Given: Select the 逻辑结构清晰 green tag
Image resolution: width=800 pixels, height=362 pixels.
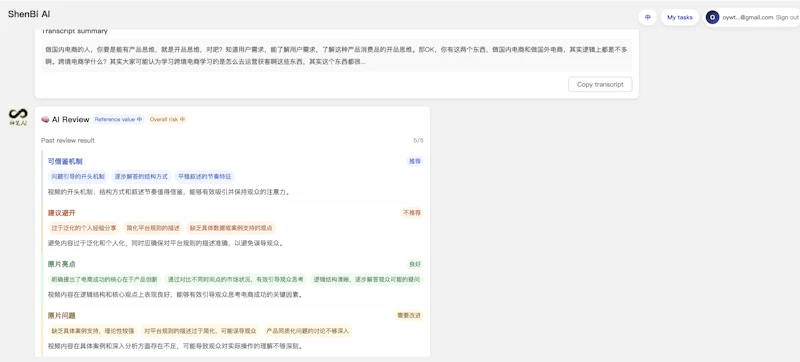Looking at the screenshot, I should click(366, 279).
